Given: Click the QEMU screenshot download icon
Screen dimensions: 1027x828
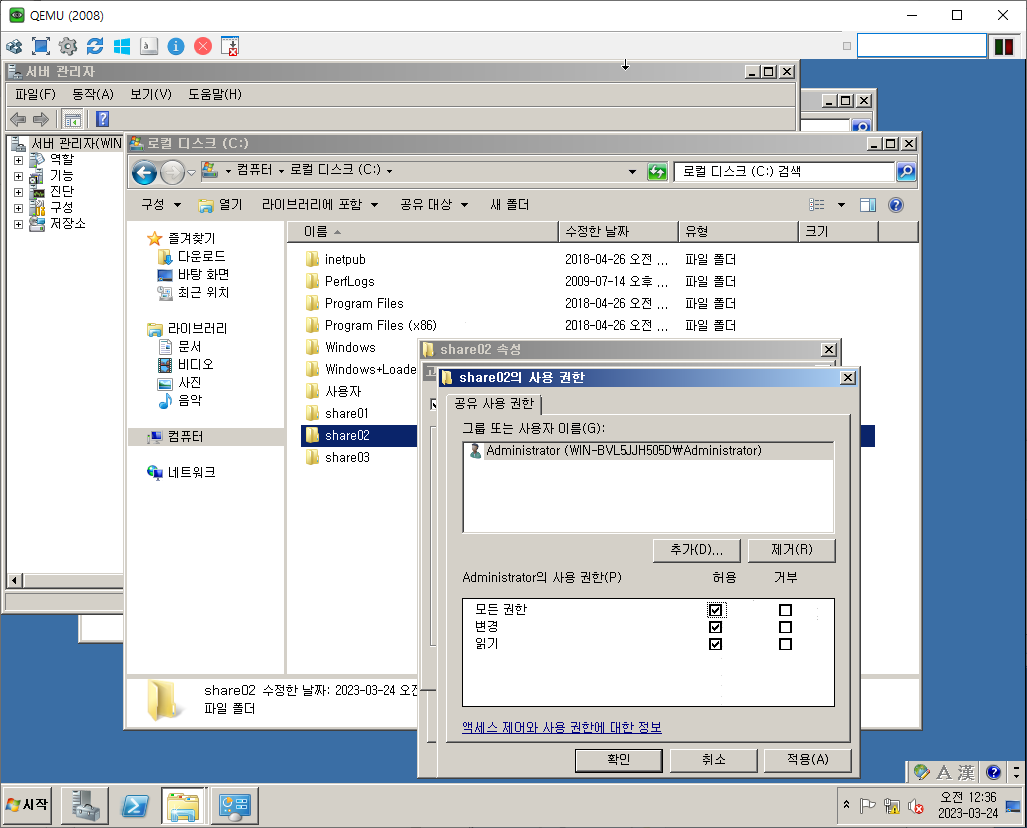Looking at the screenshot, I should [230, 46].
